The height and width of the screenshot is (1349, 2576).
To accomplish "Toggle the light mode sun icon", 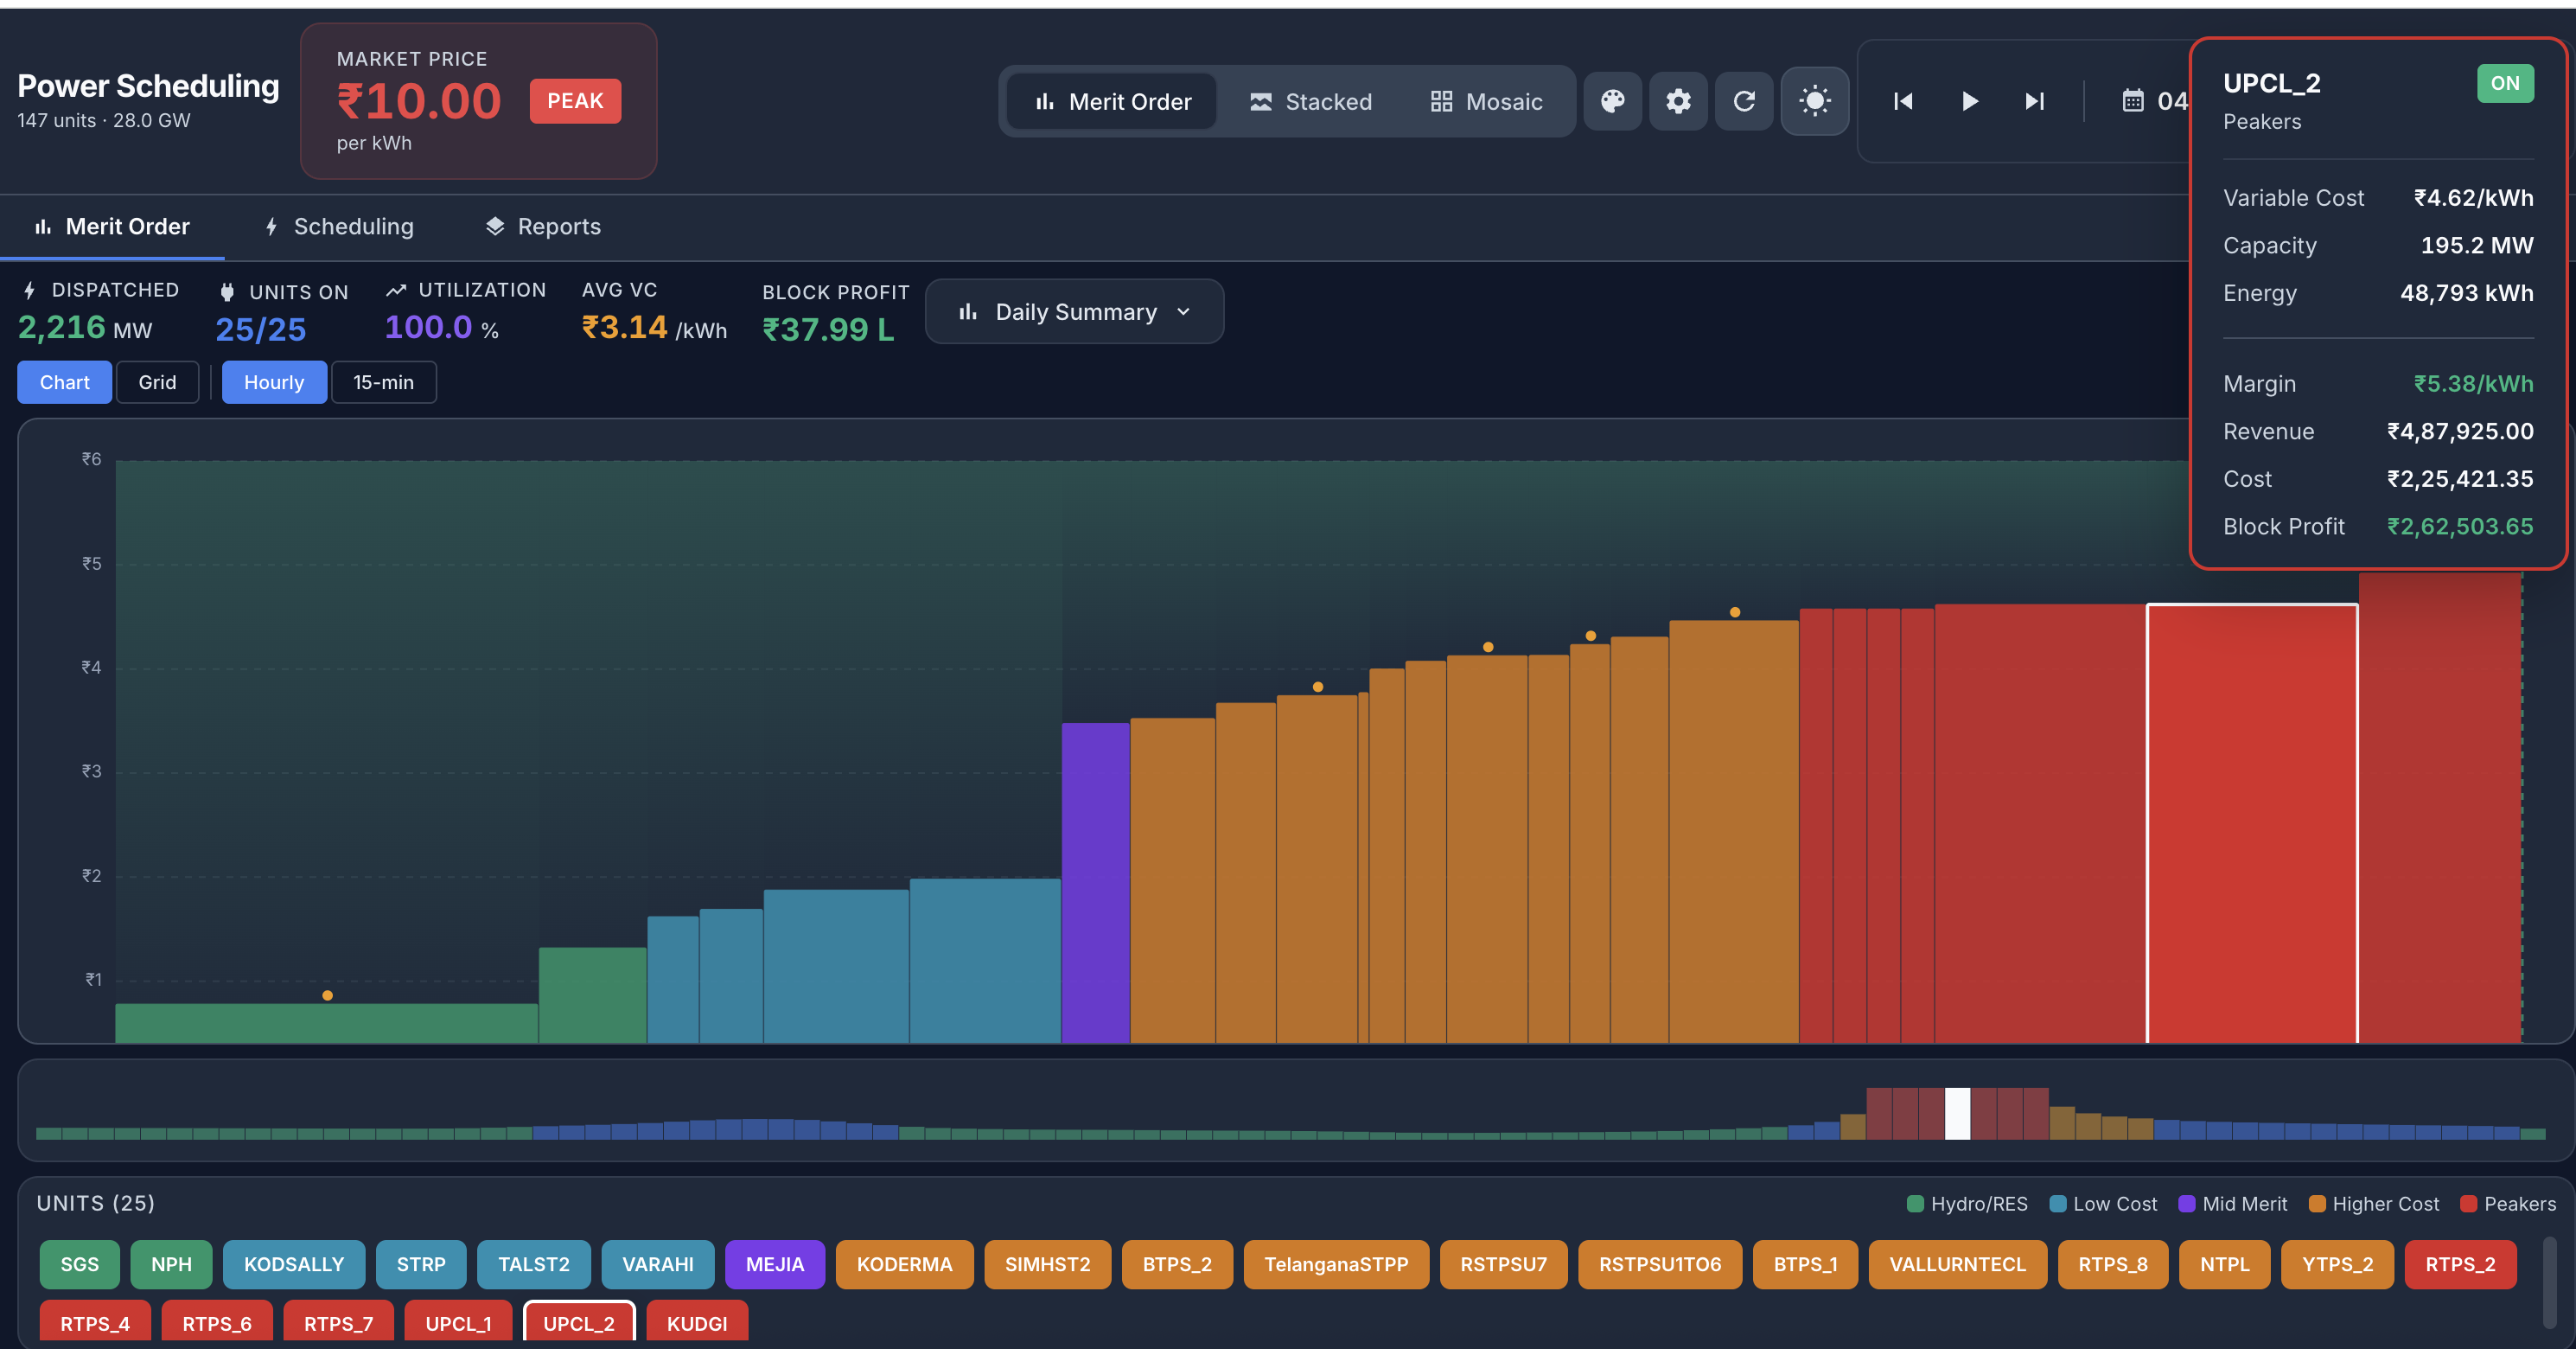I will [x=1815, y=101].
